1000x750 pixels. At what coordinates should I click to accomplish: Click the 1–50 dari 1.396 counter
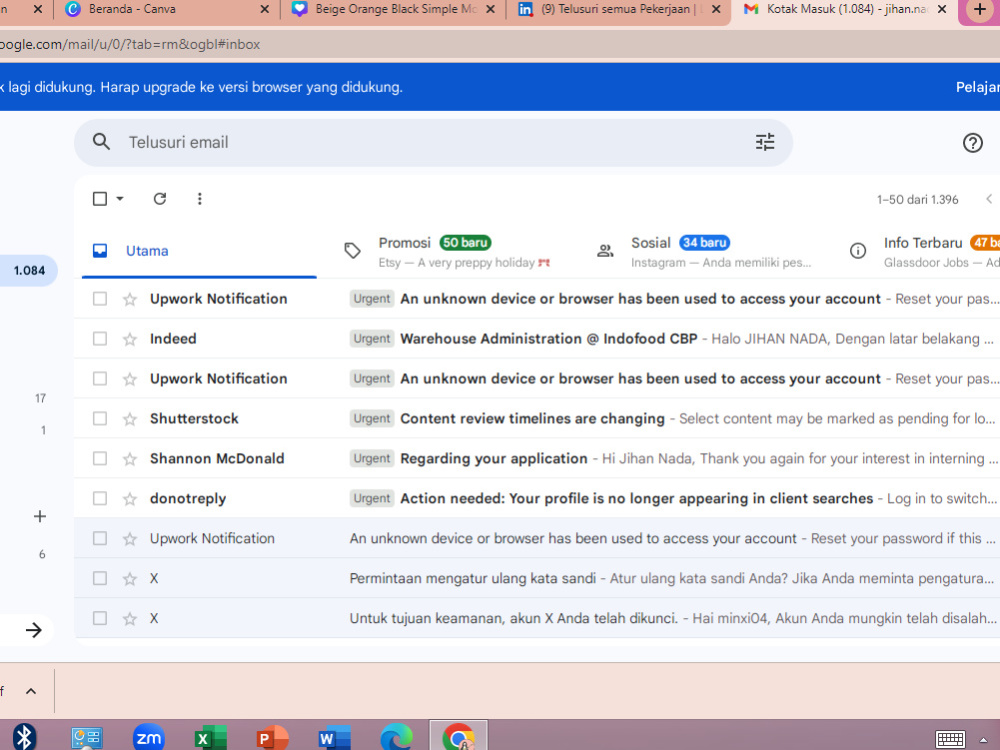point(917,200)
